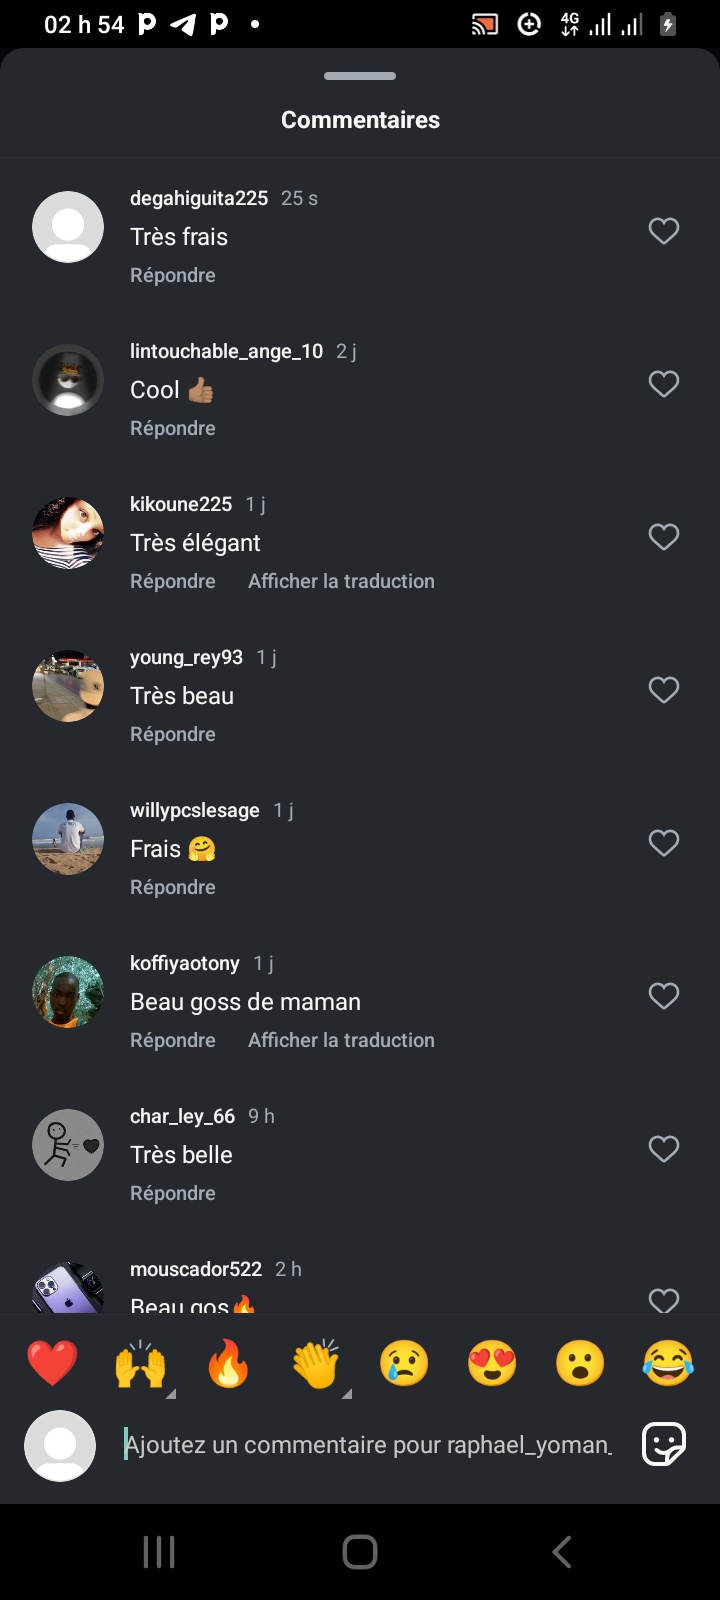Like char_ley_66's "Très belle" comment

pyautogui.click(x=664, y=1149)
